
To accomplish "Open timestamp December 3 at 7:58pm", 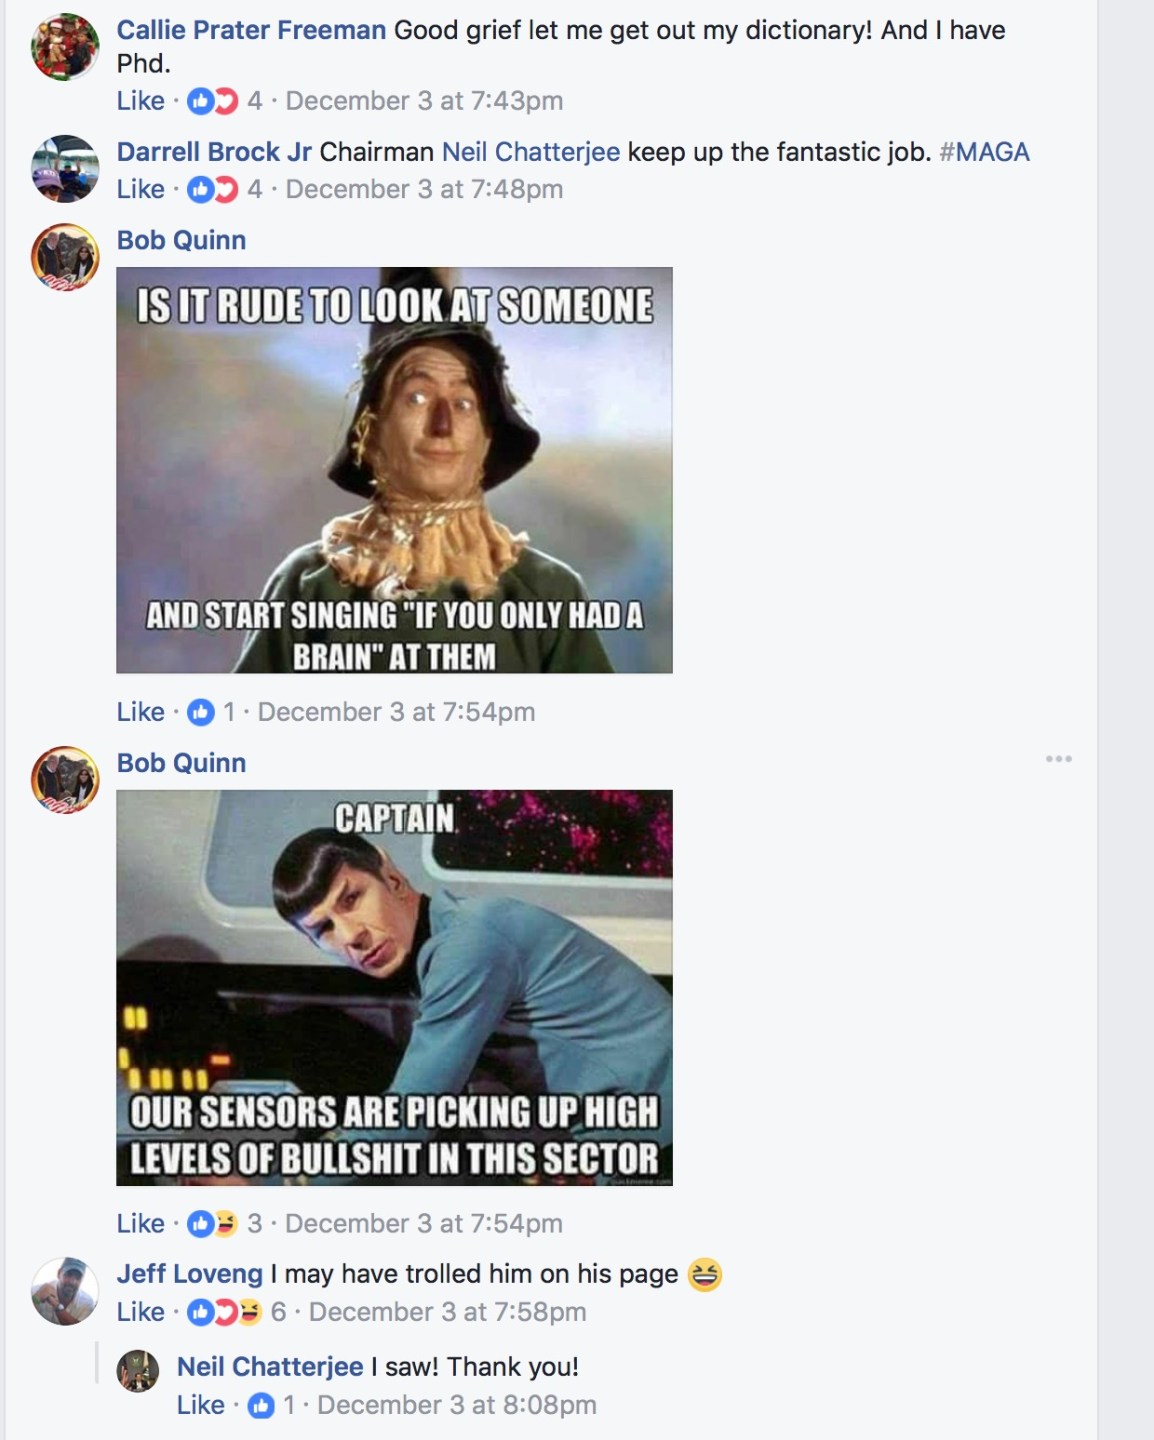I will pos(447,1312).
